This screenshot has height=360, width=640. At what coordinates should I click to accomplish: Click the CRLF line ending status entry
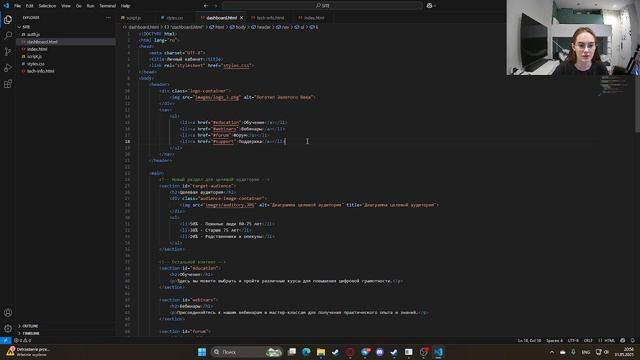(588, 340)
